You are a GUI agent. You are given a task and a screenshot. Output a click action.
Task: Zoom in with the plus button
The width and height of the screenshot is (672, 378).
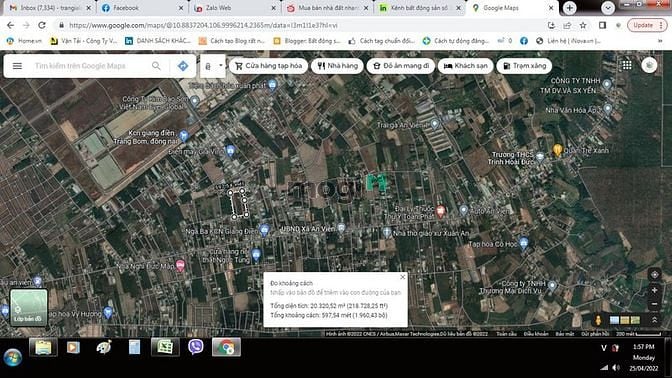[x=654, y=291]
